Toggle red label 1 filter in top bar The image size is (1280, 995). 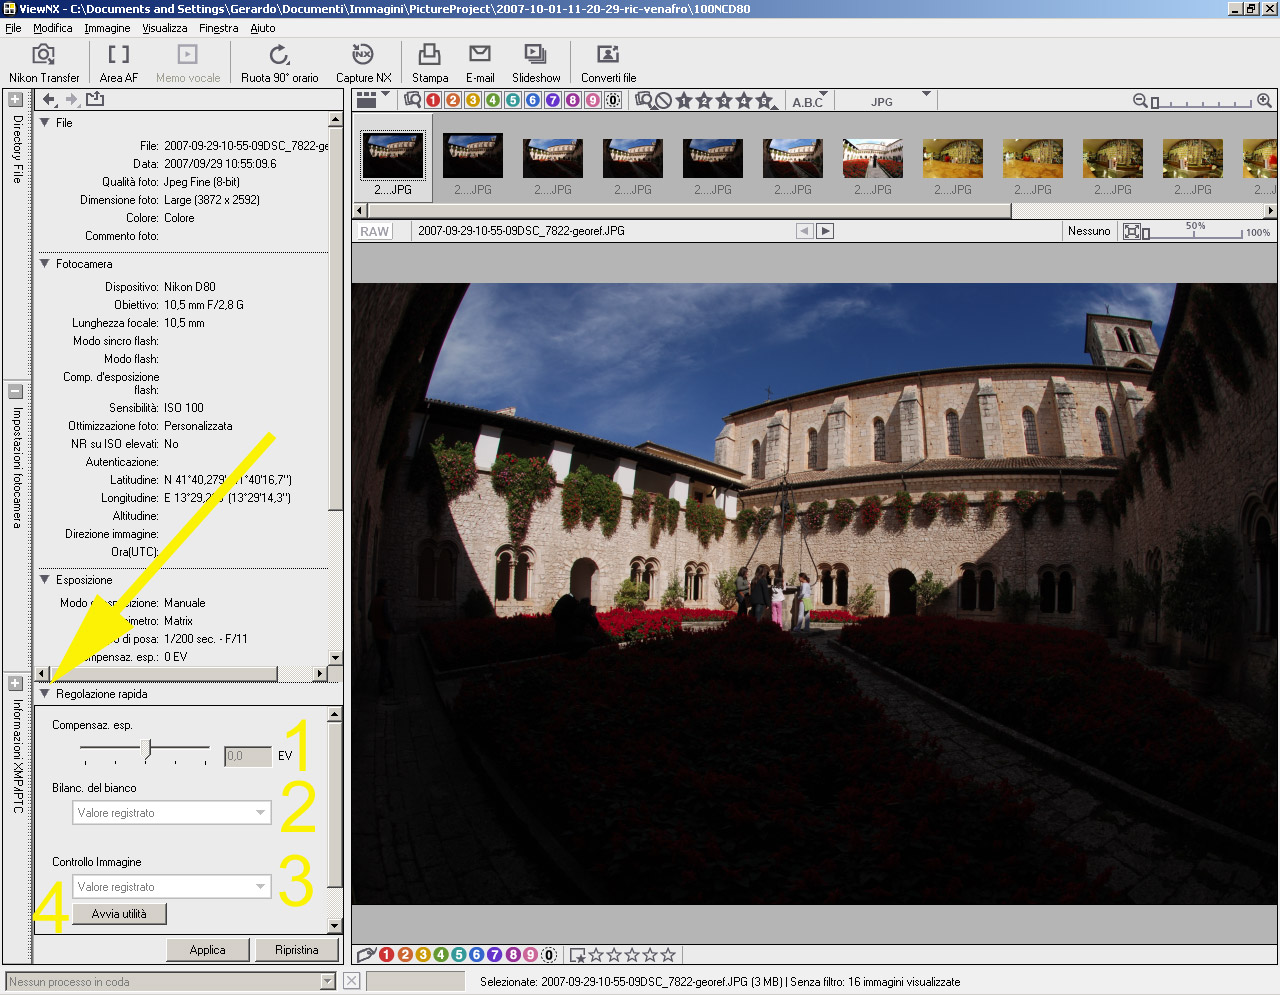point(433,100)
